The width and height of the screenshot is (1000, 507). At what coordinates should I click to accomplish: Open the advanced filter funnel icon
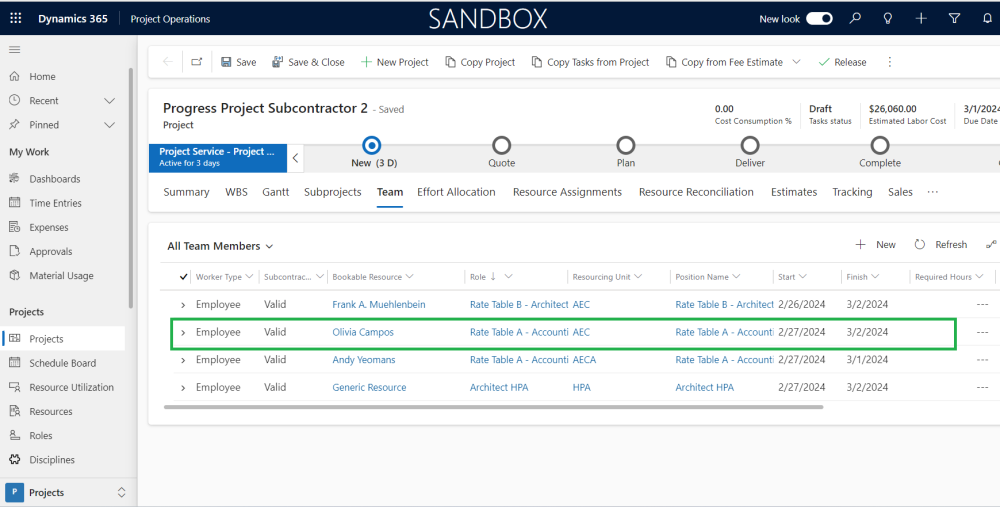[954, 18]
